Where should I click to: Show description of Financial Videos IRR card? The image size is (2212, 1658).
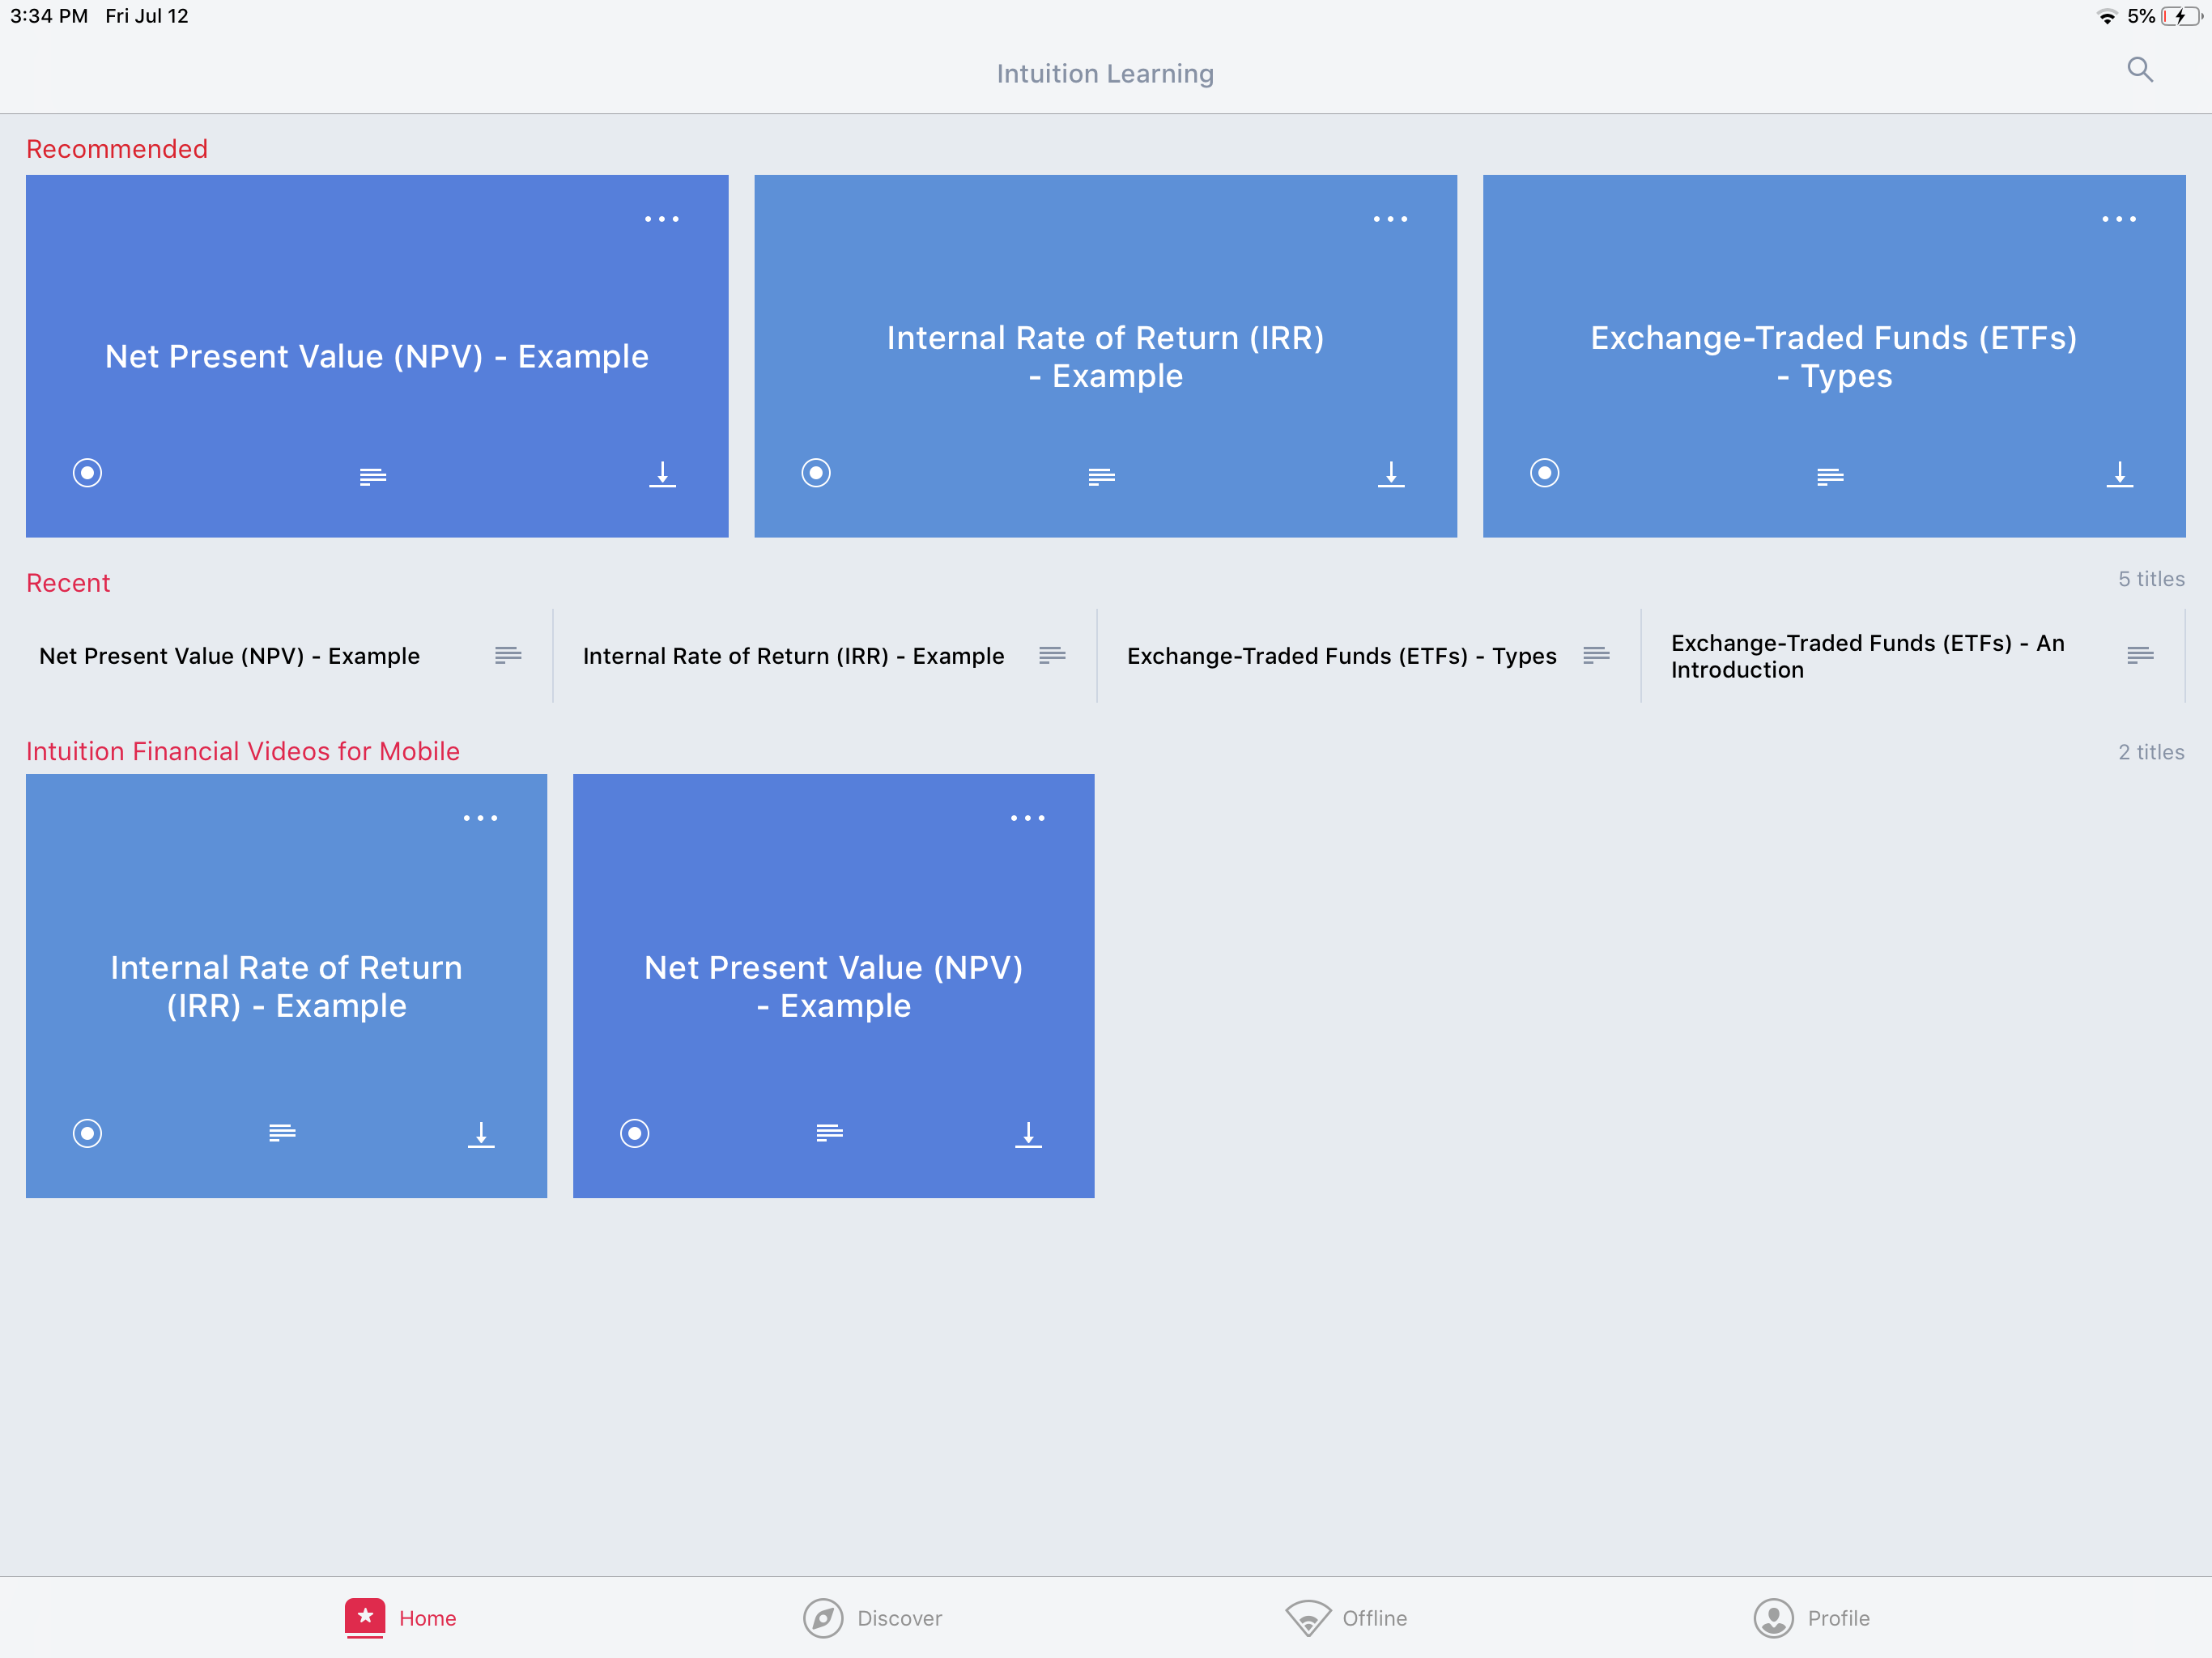pyautogui.click(x=282, y=1133)
